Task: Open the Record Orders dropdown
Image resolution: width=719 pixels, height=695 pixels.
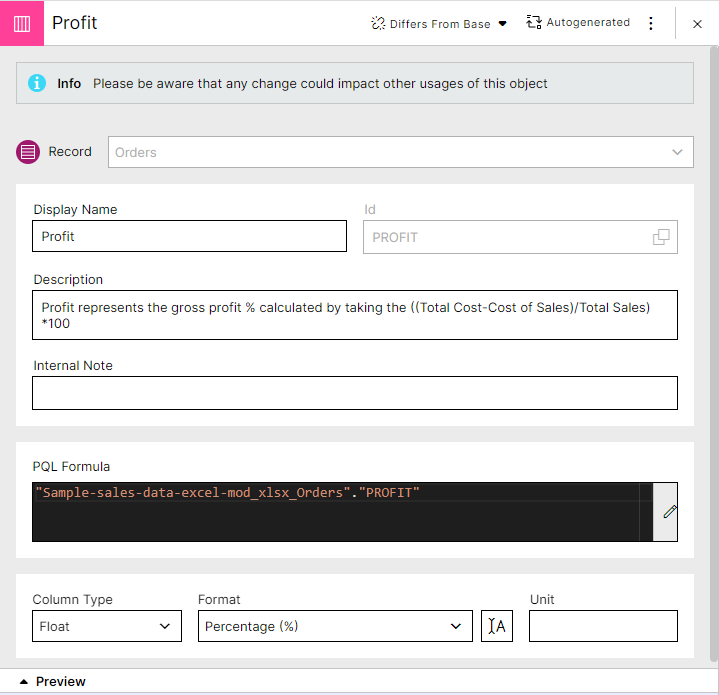Action: (x=400, y=152)
